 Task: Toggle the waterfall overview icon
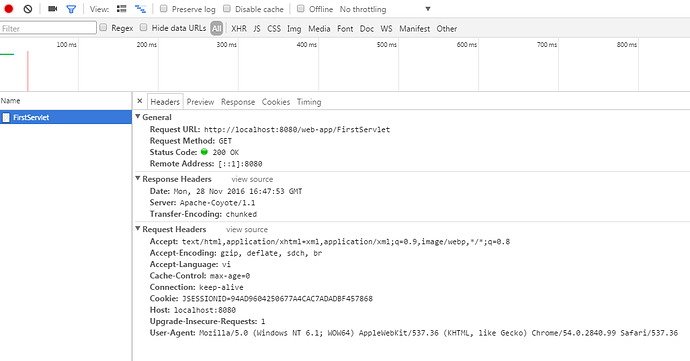point(140,9)
